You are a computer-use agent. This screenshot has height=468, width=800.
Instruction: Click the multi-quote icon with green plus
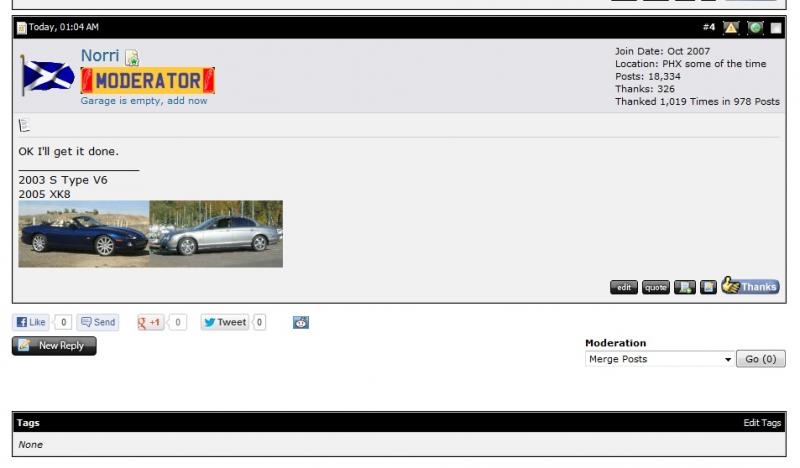(685, 287)
